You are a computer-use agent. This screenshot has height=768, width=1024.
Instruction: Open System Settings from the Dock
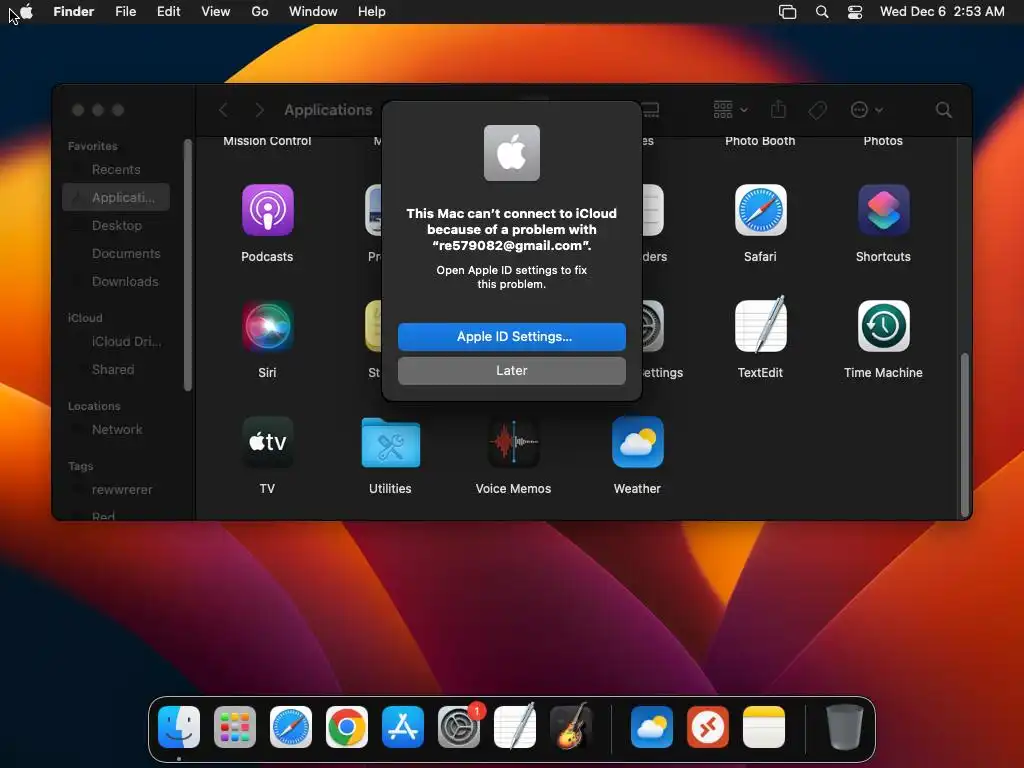[x=458, y=726]
